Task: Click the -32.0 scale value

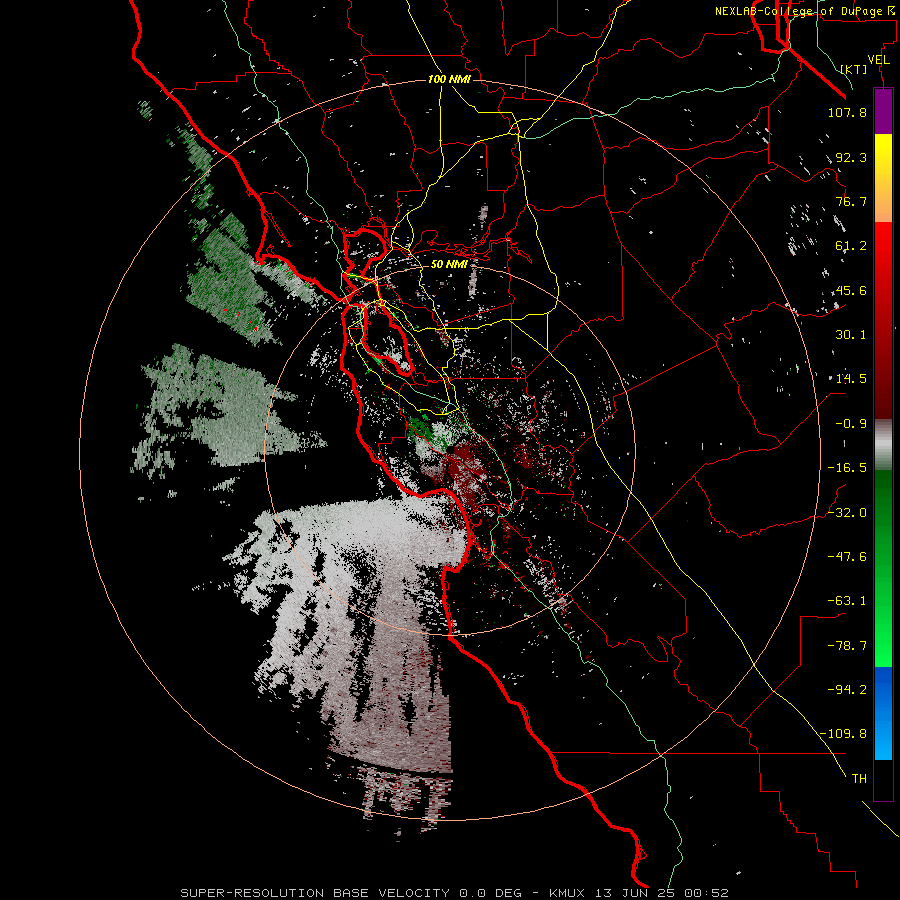Action: point(847,513)
